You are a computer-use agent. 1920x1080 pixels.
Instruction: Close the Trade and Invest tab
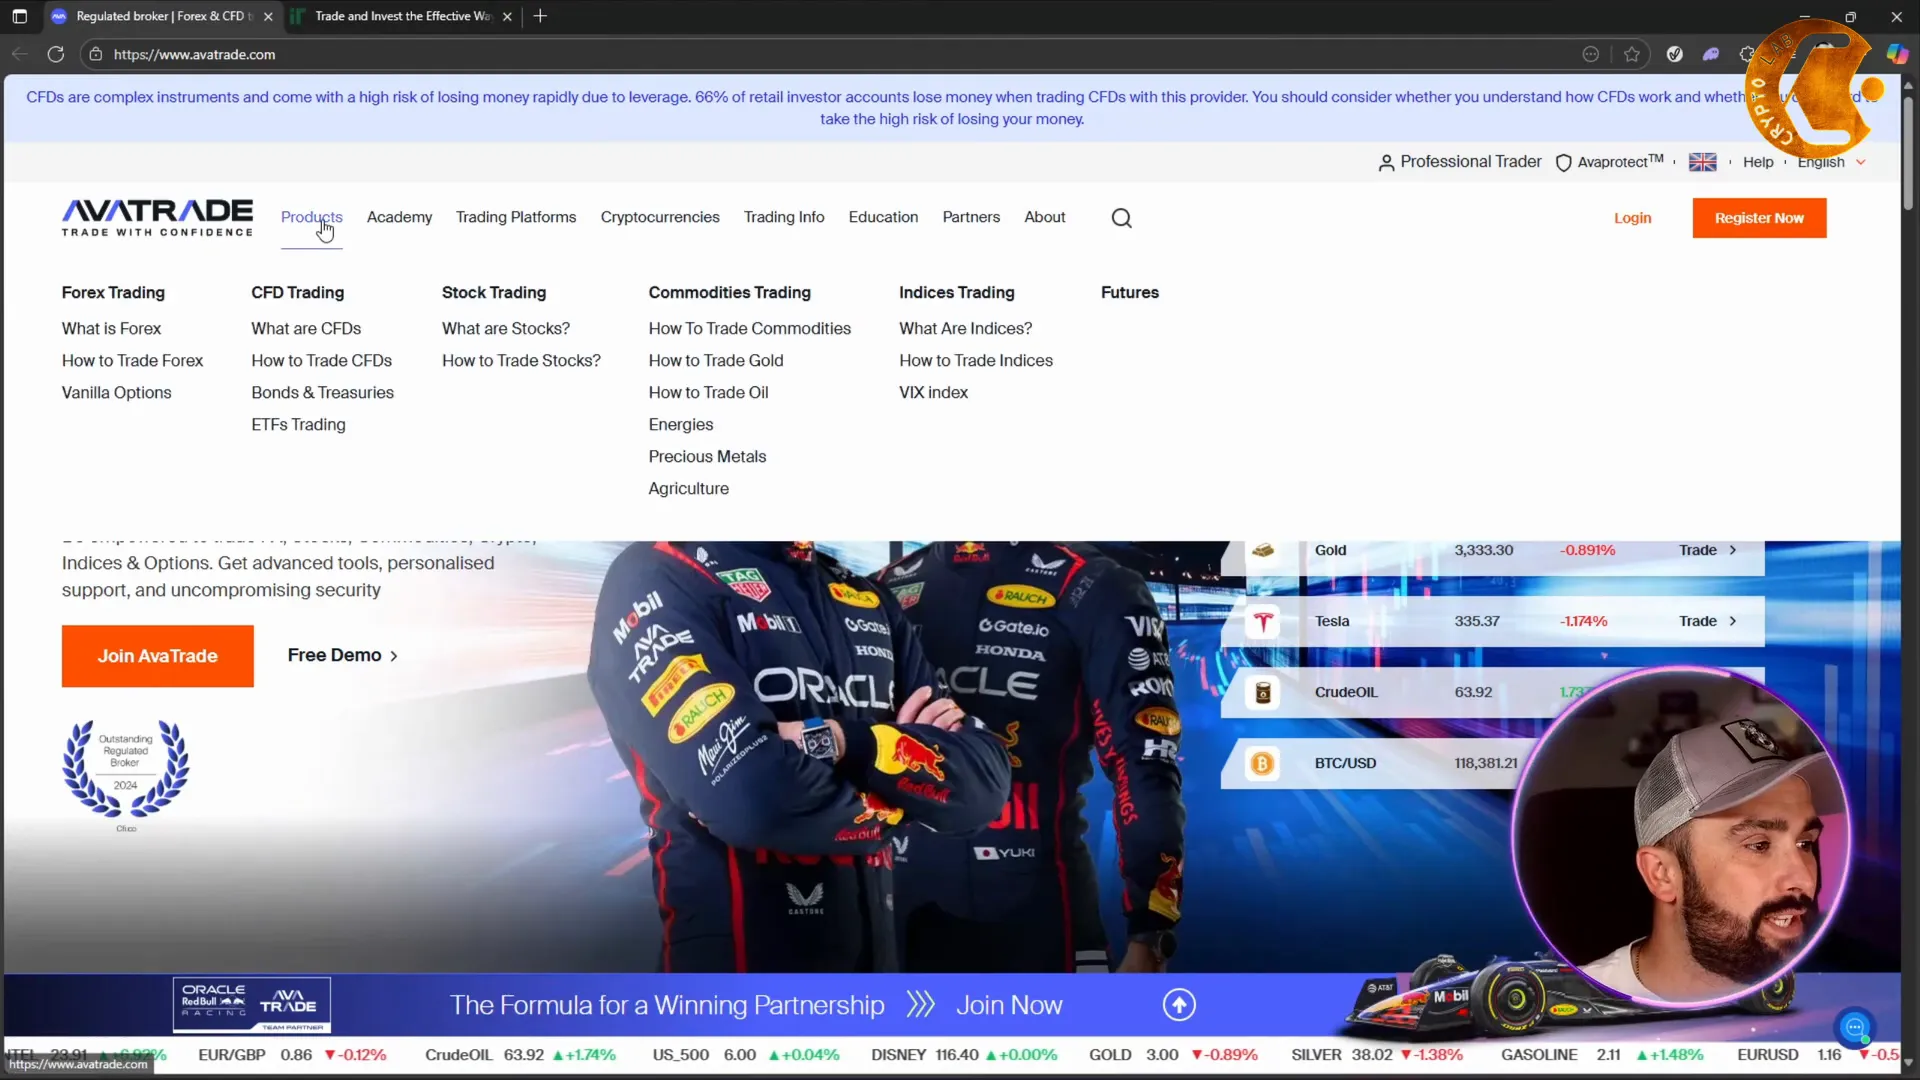(x=507, y=16)
